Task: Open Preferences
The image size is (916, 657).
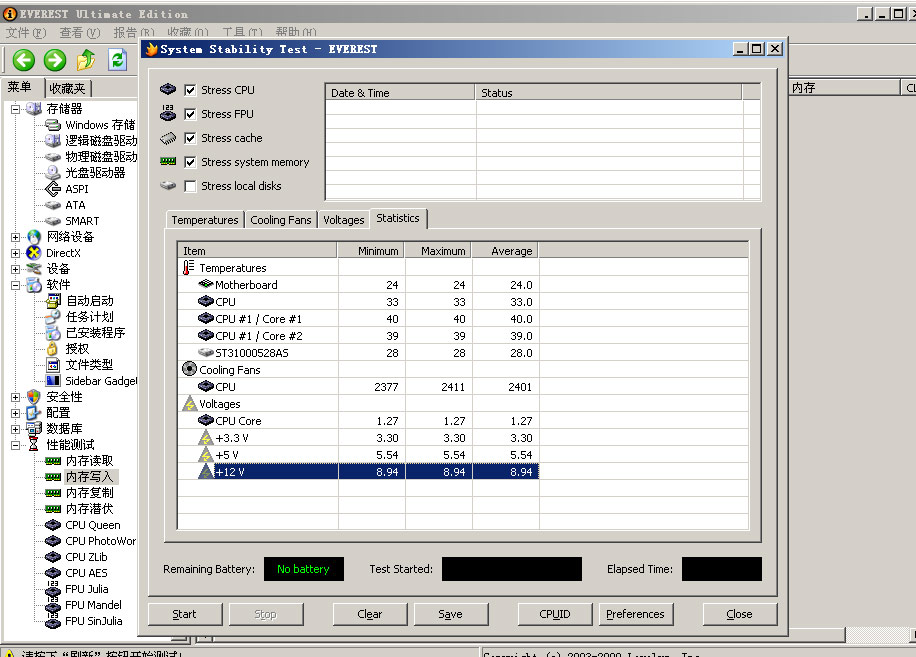Action: pos(636,614)
